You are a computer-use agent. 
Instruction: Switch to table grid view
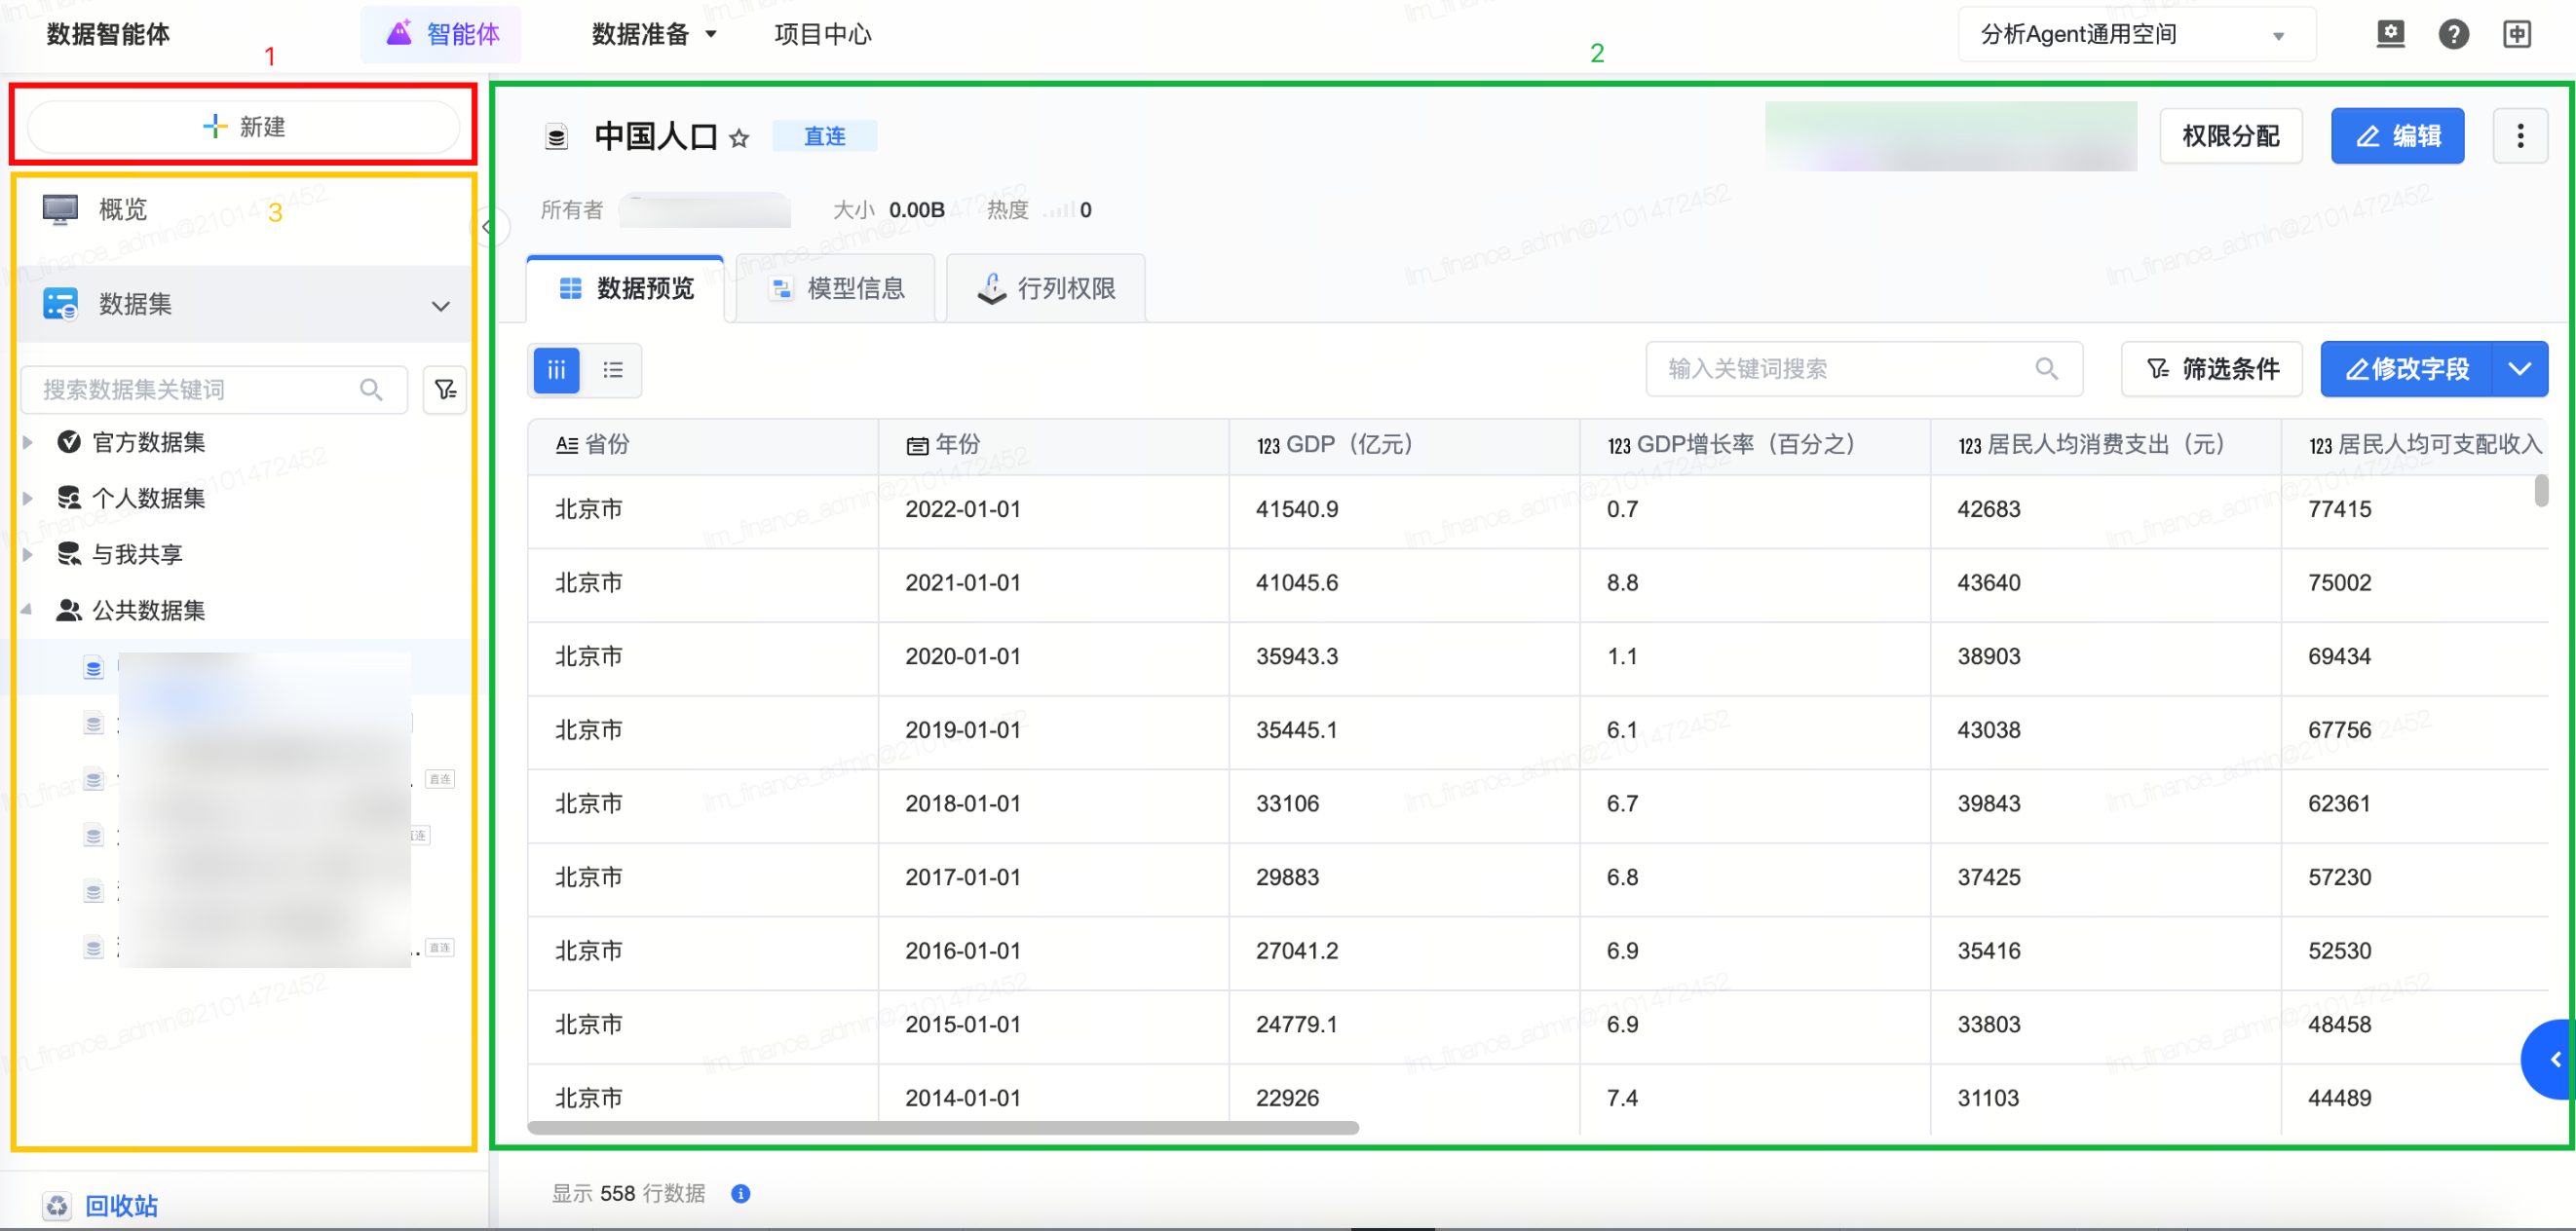point(557,370)
